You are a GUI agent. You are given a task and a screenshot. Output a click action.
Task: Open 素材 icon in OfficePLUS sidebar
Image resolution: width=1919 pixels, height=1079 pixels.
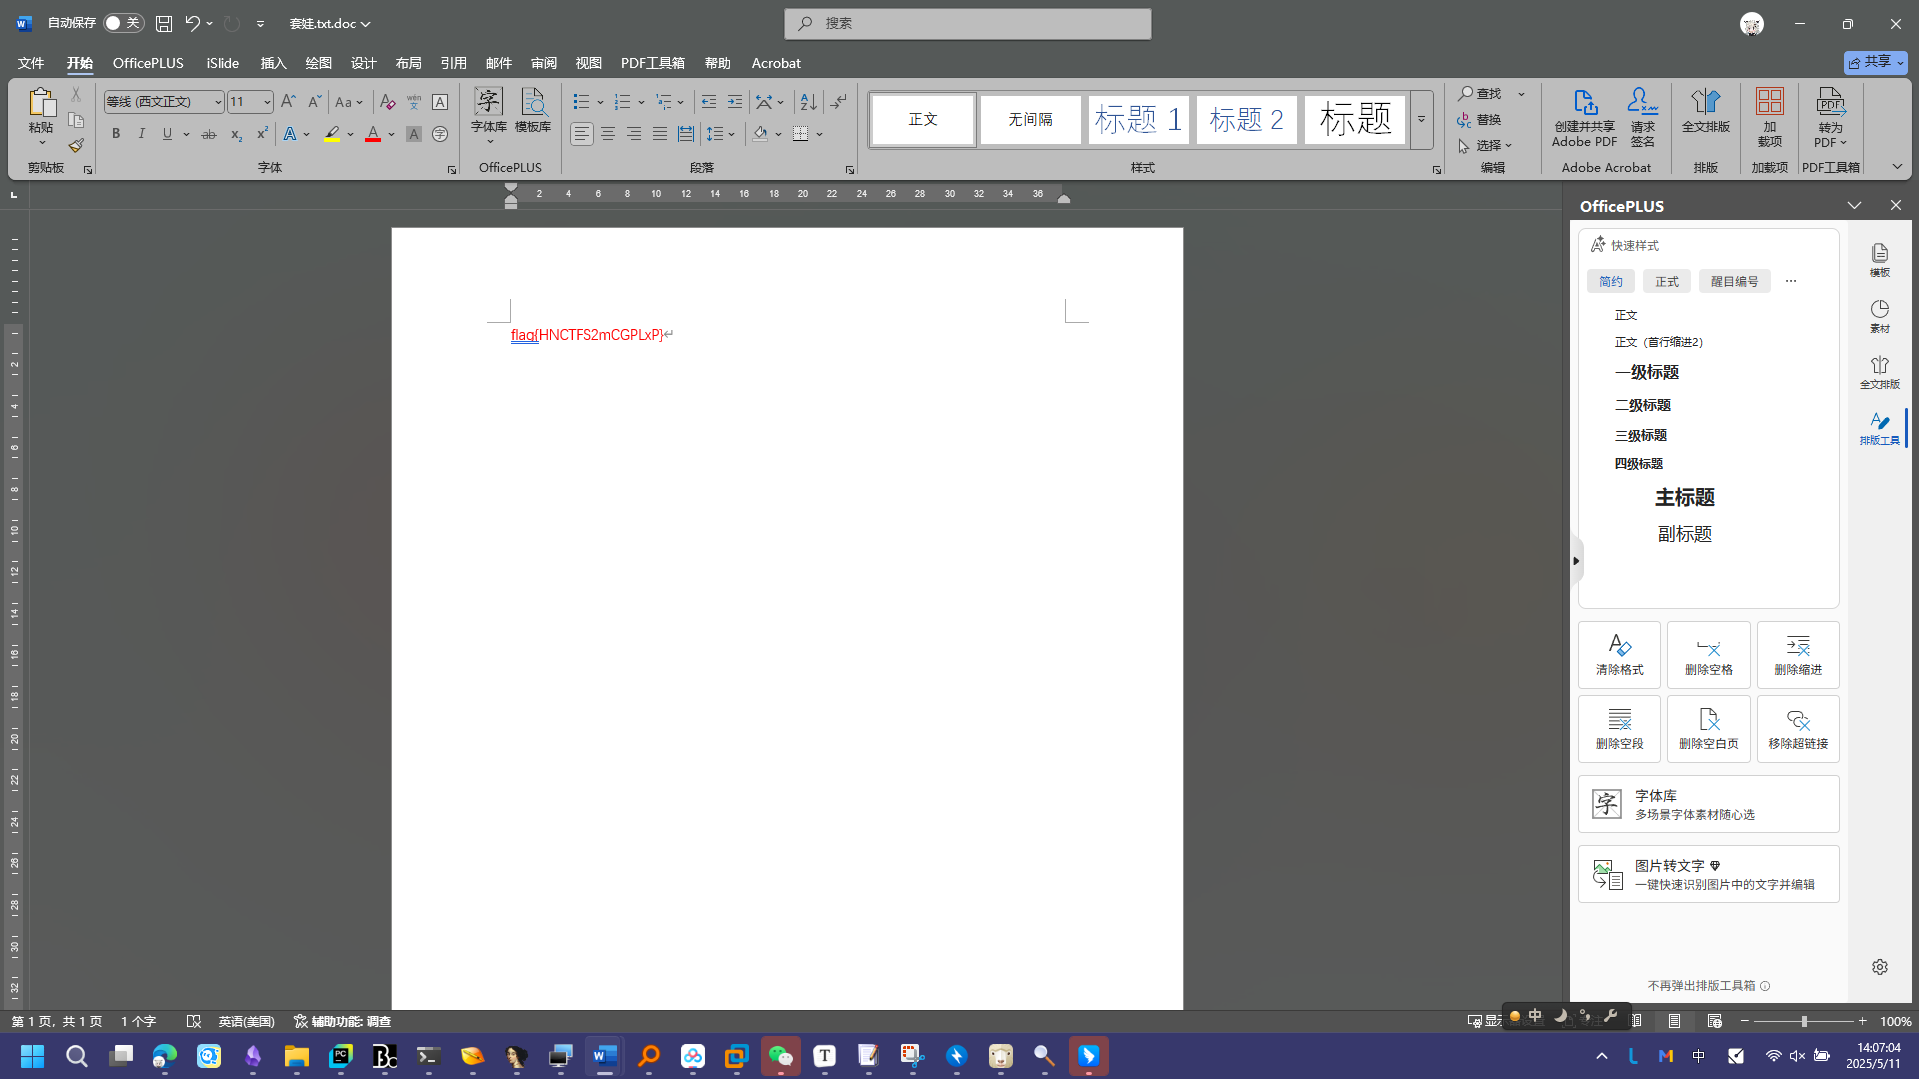click(x=1880, y=316)
